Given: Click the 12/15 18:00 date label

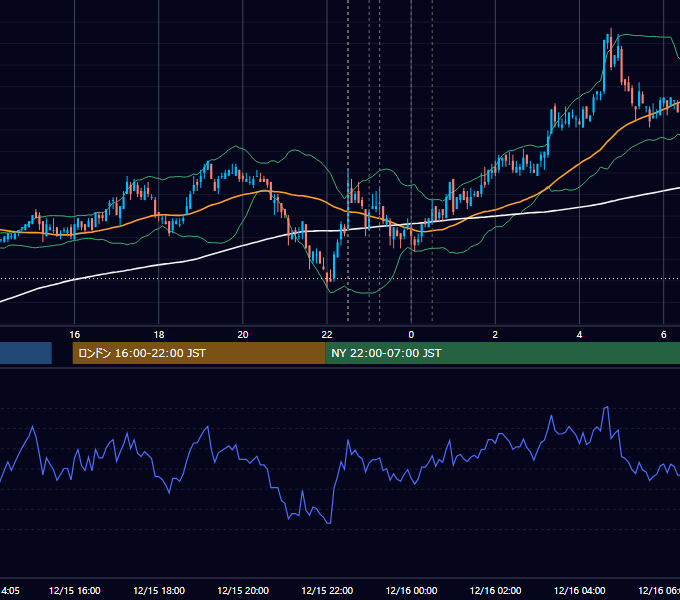Looking at the screenshot, I should [159, 590].
